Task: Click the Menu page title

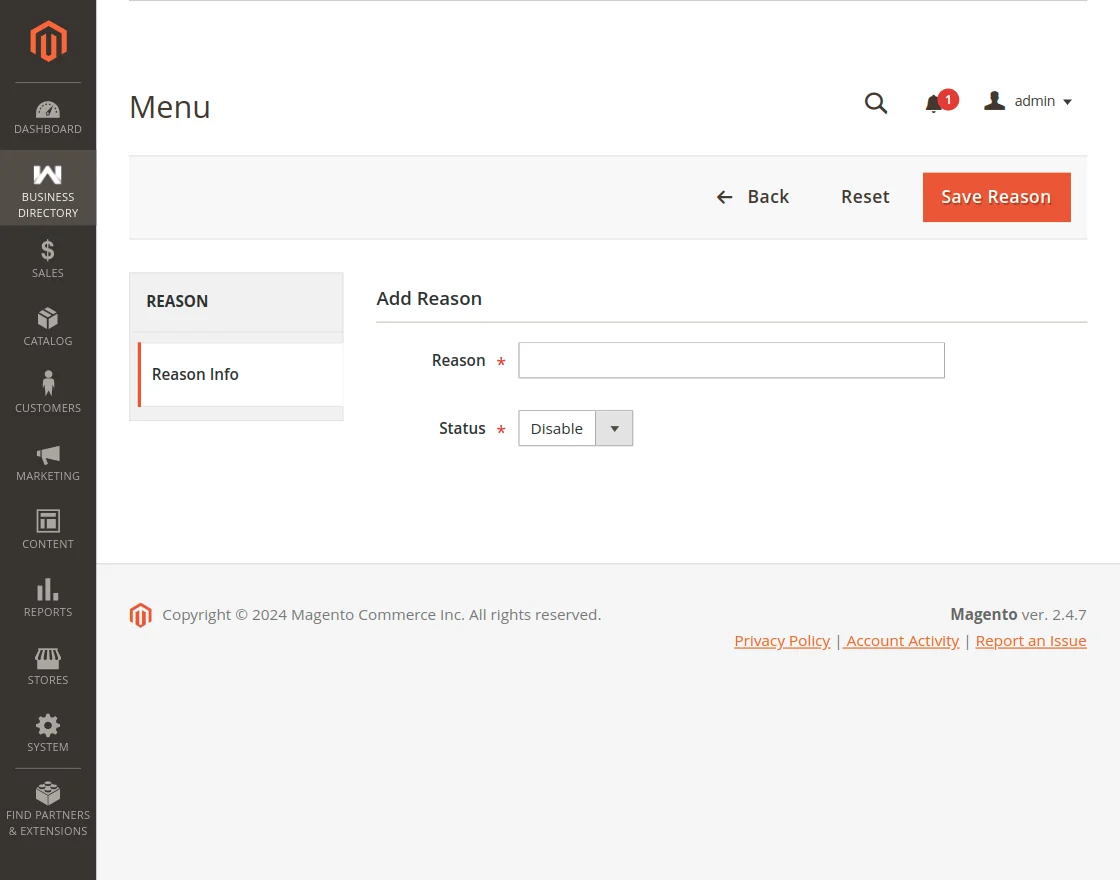Action: (x=170, y=107)
